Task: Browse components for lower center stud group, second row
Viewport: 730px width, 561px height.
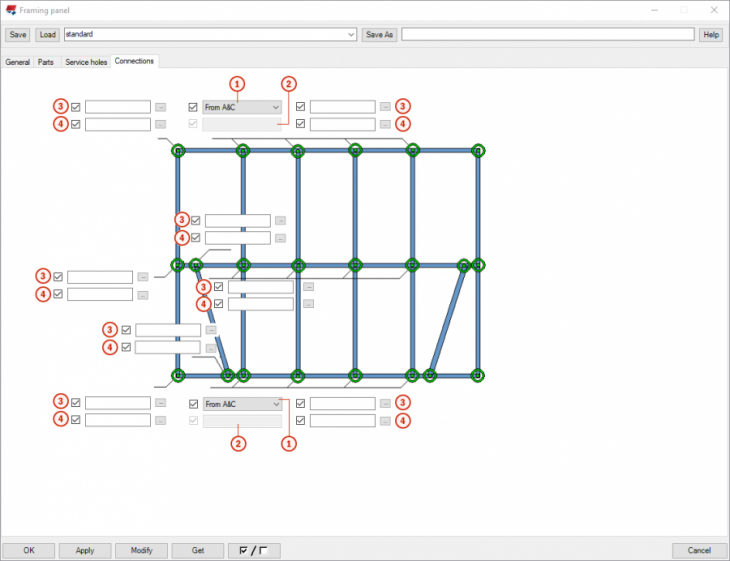Action: [309, 304]
